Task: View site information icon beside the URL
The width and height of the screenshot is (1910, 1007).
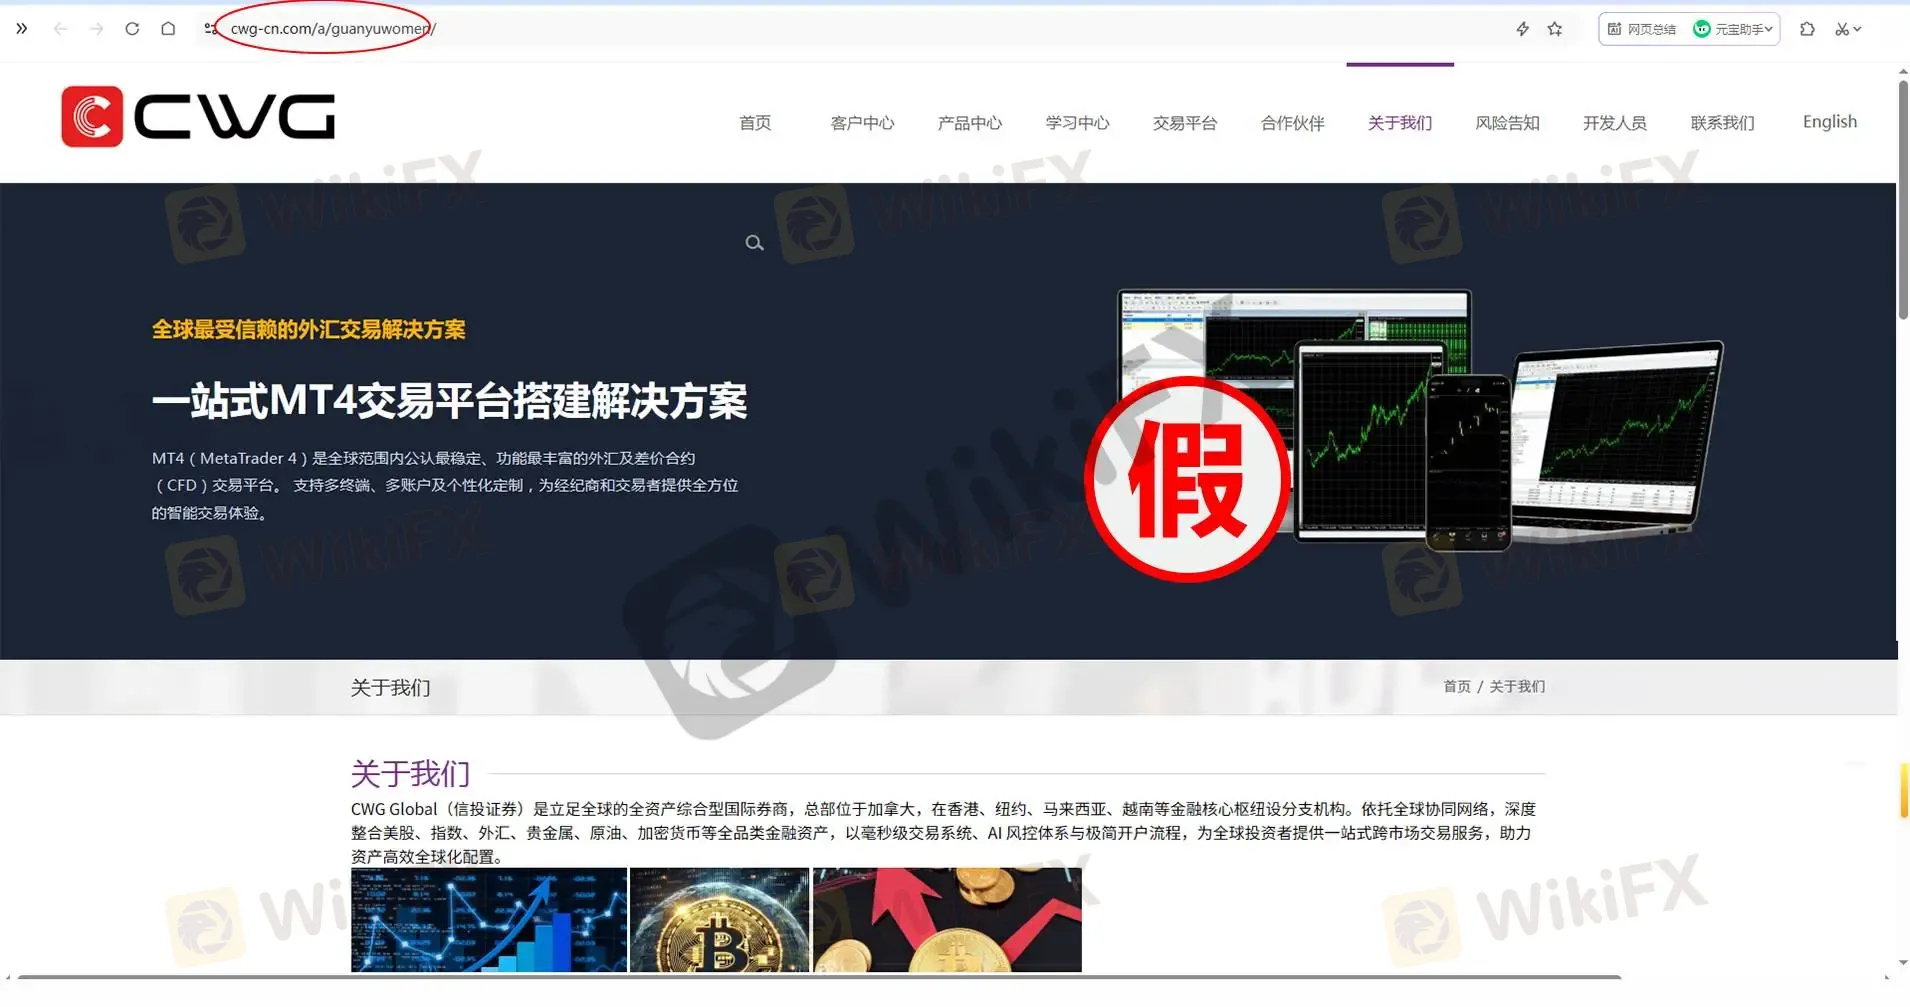Action: click(210, 29)
